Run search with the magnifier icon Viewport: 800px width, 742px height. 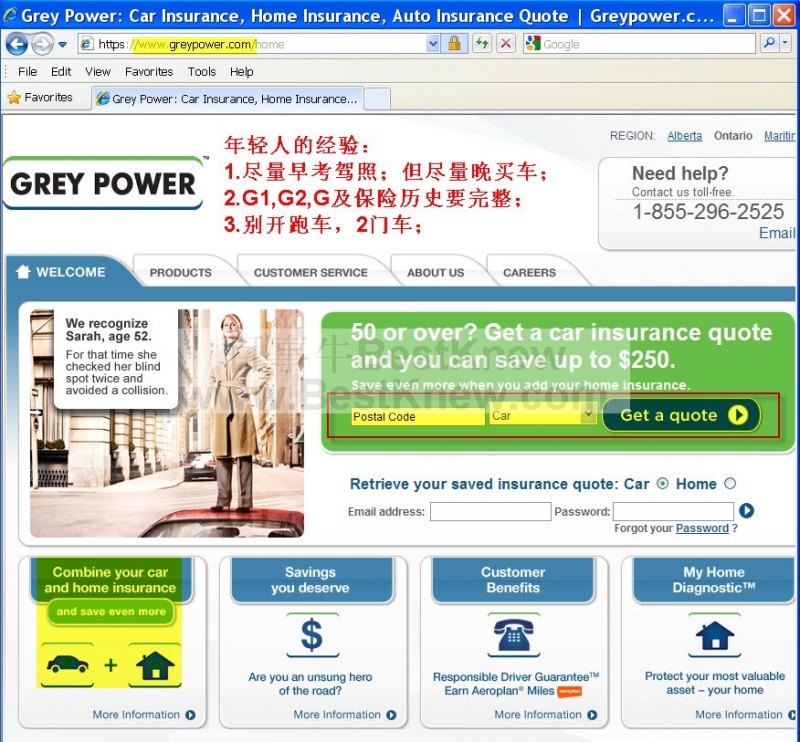click(769, 44)
